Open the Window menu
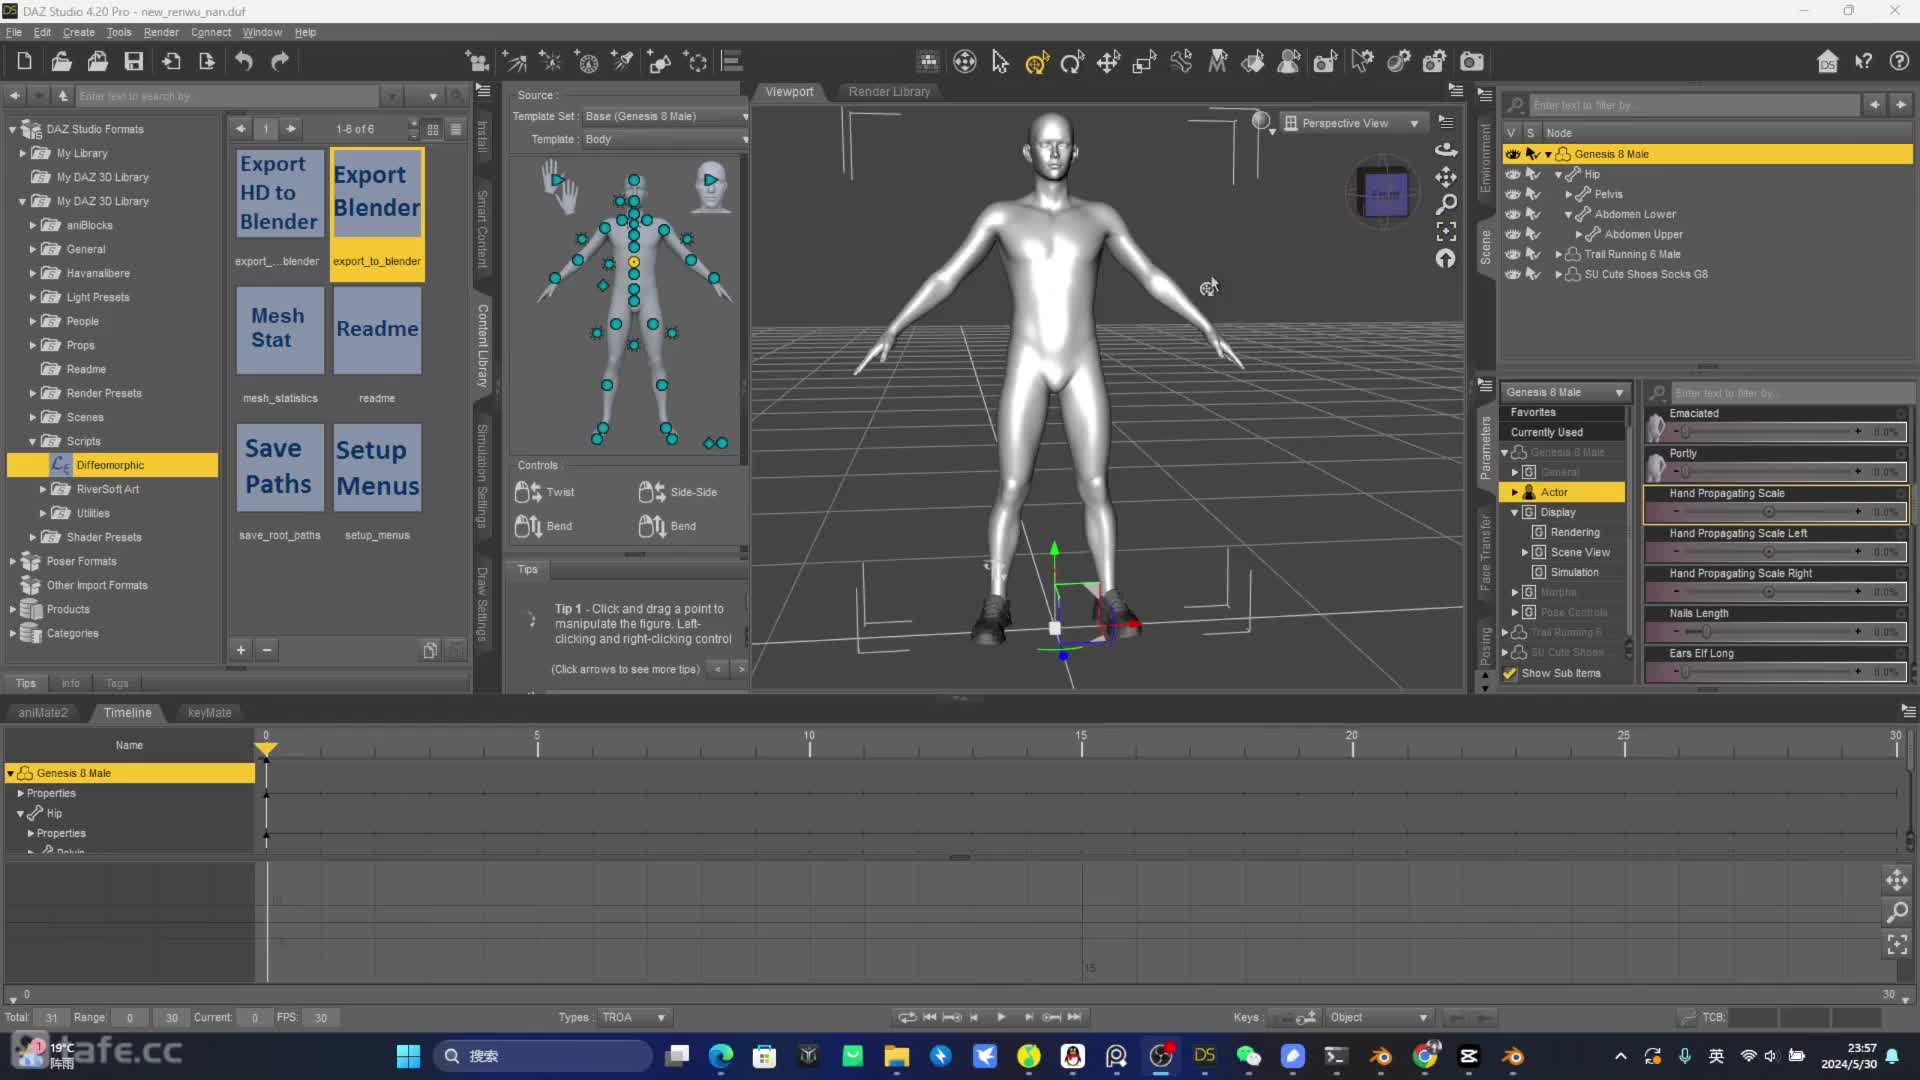1920x1080 pixels. (262, 32)
